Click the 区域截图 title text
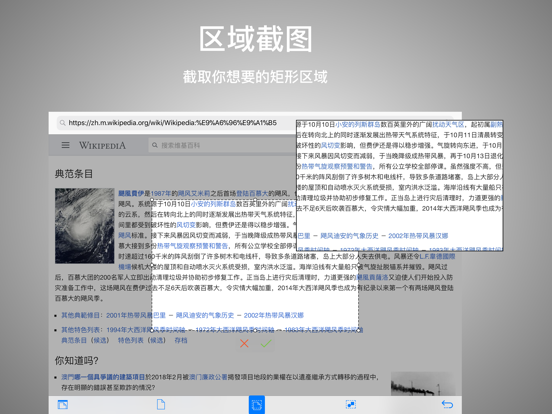Screen dimensions: 552x414 pyautogui.click(x=256, y=39)
